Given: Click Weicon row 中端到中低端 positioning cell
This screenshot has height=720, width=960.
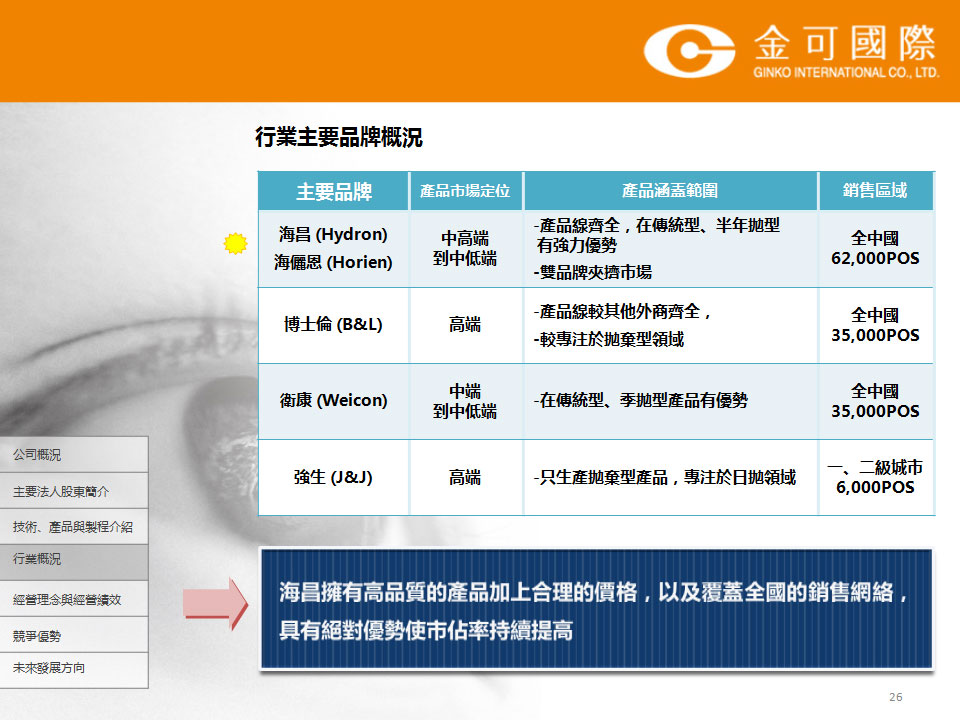Looking at the screenshot, I should 465,401.
